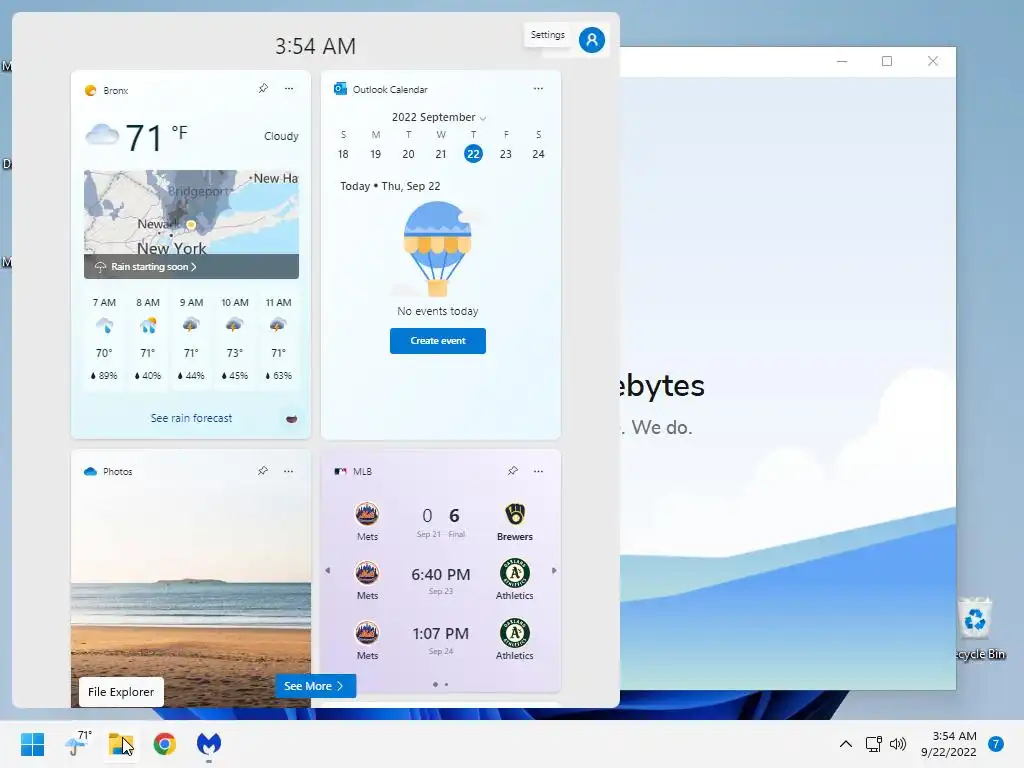This screenshot has width=1024, height=768.
Task: Open the weather widgets taskbar button
Action: click(78, 743)
